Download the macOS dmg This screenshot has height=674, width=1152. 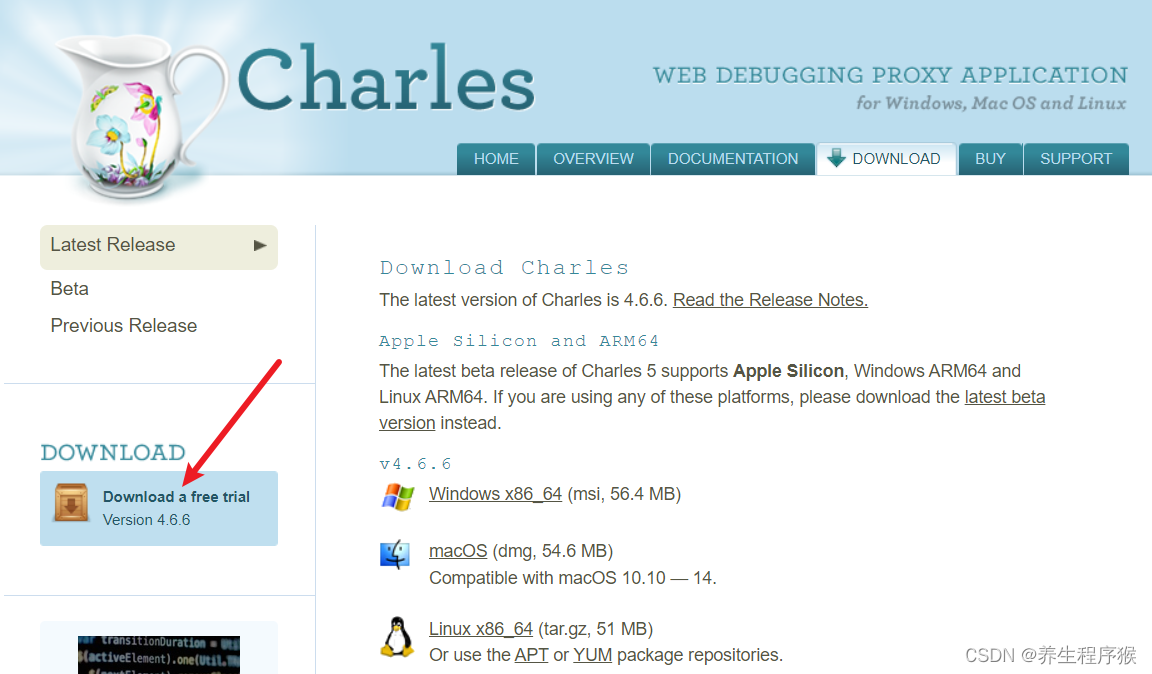[x=458, y=551]
